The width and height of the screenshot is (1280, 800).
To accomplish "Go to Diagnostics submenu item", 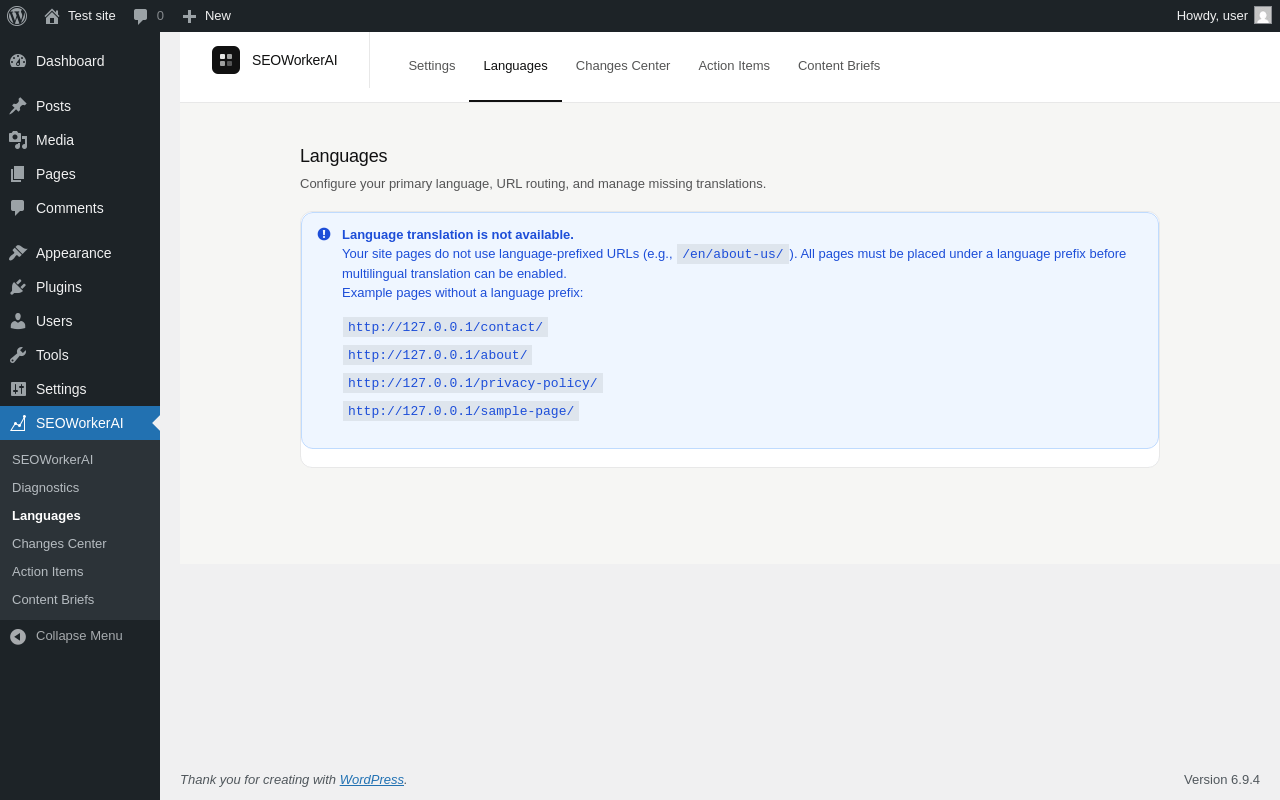I will point(45,488).
